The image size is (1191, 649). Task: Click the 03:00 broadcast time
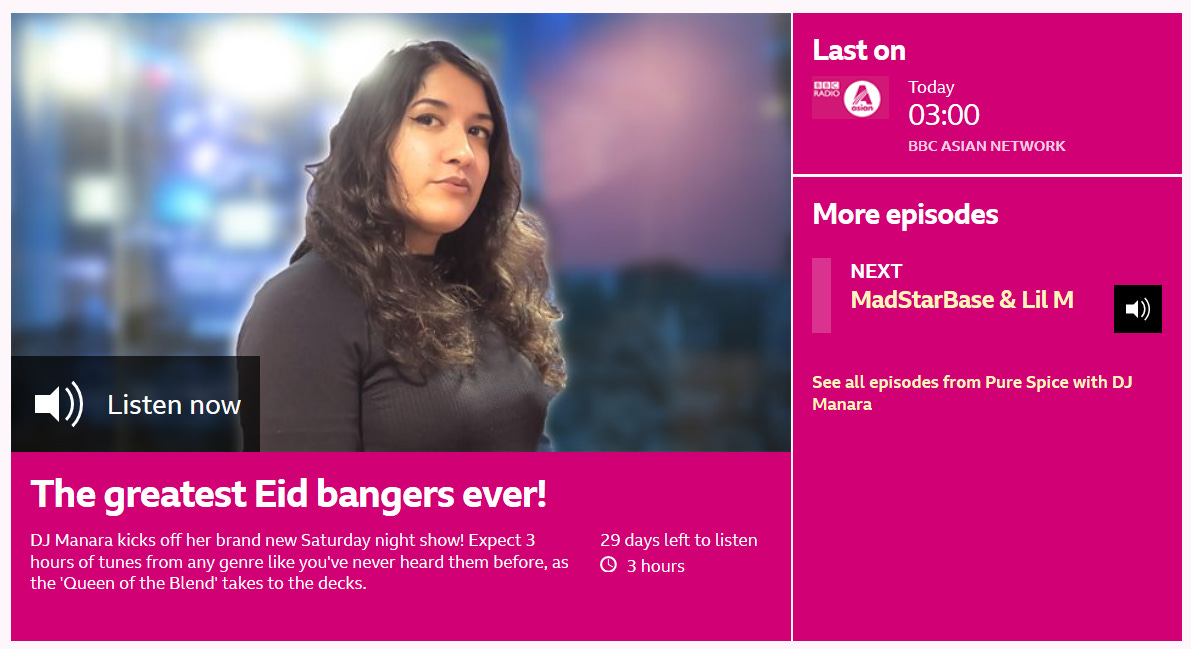pyautogui.click(x=943, y=115)
